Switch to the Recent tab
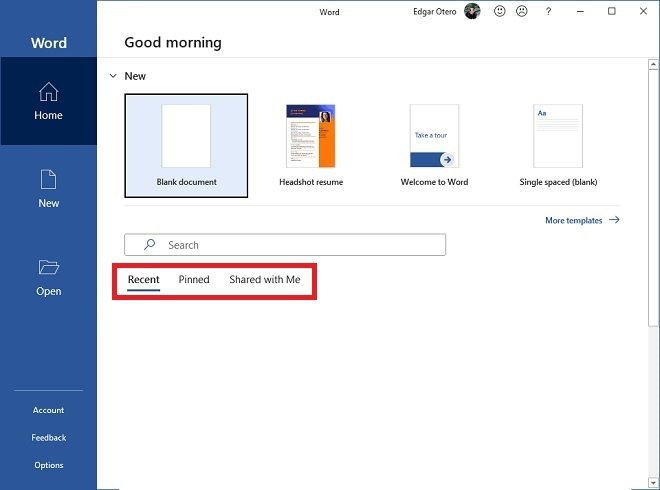The height and width of the screenshot is (490, 660). click(144, 280)
